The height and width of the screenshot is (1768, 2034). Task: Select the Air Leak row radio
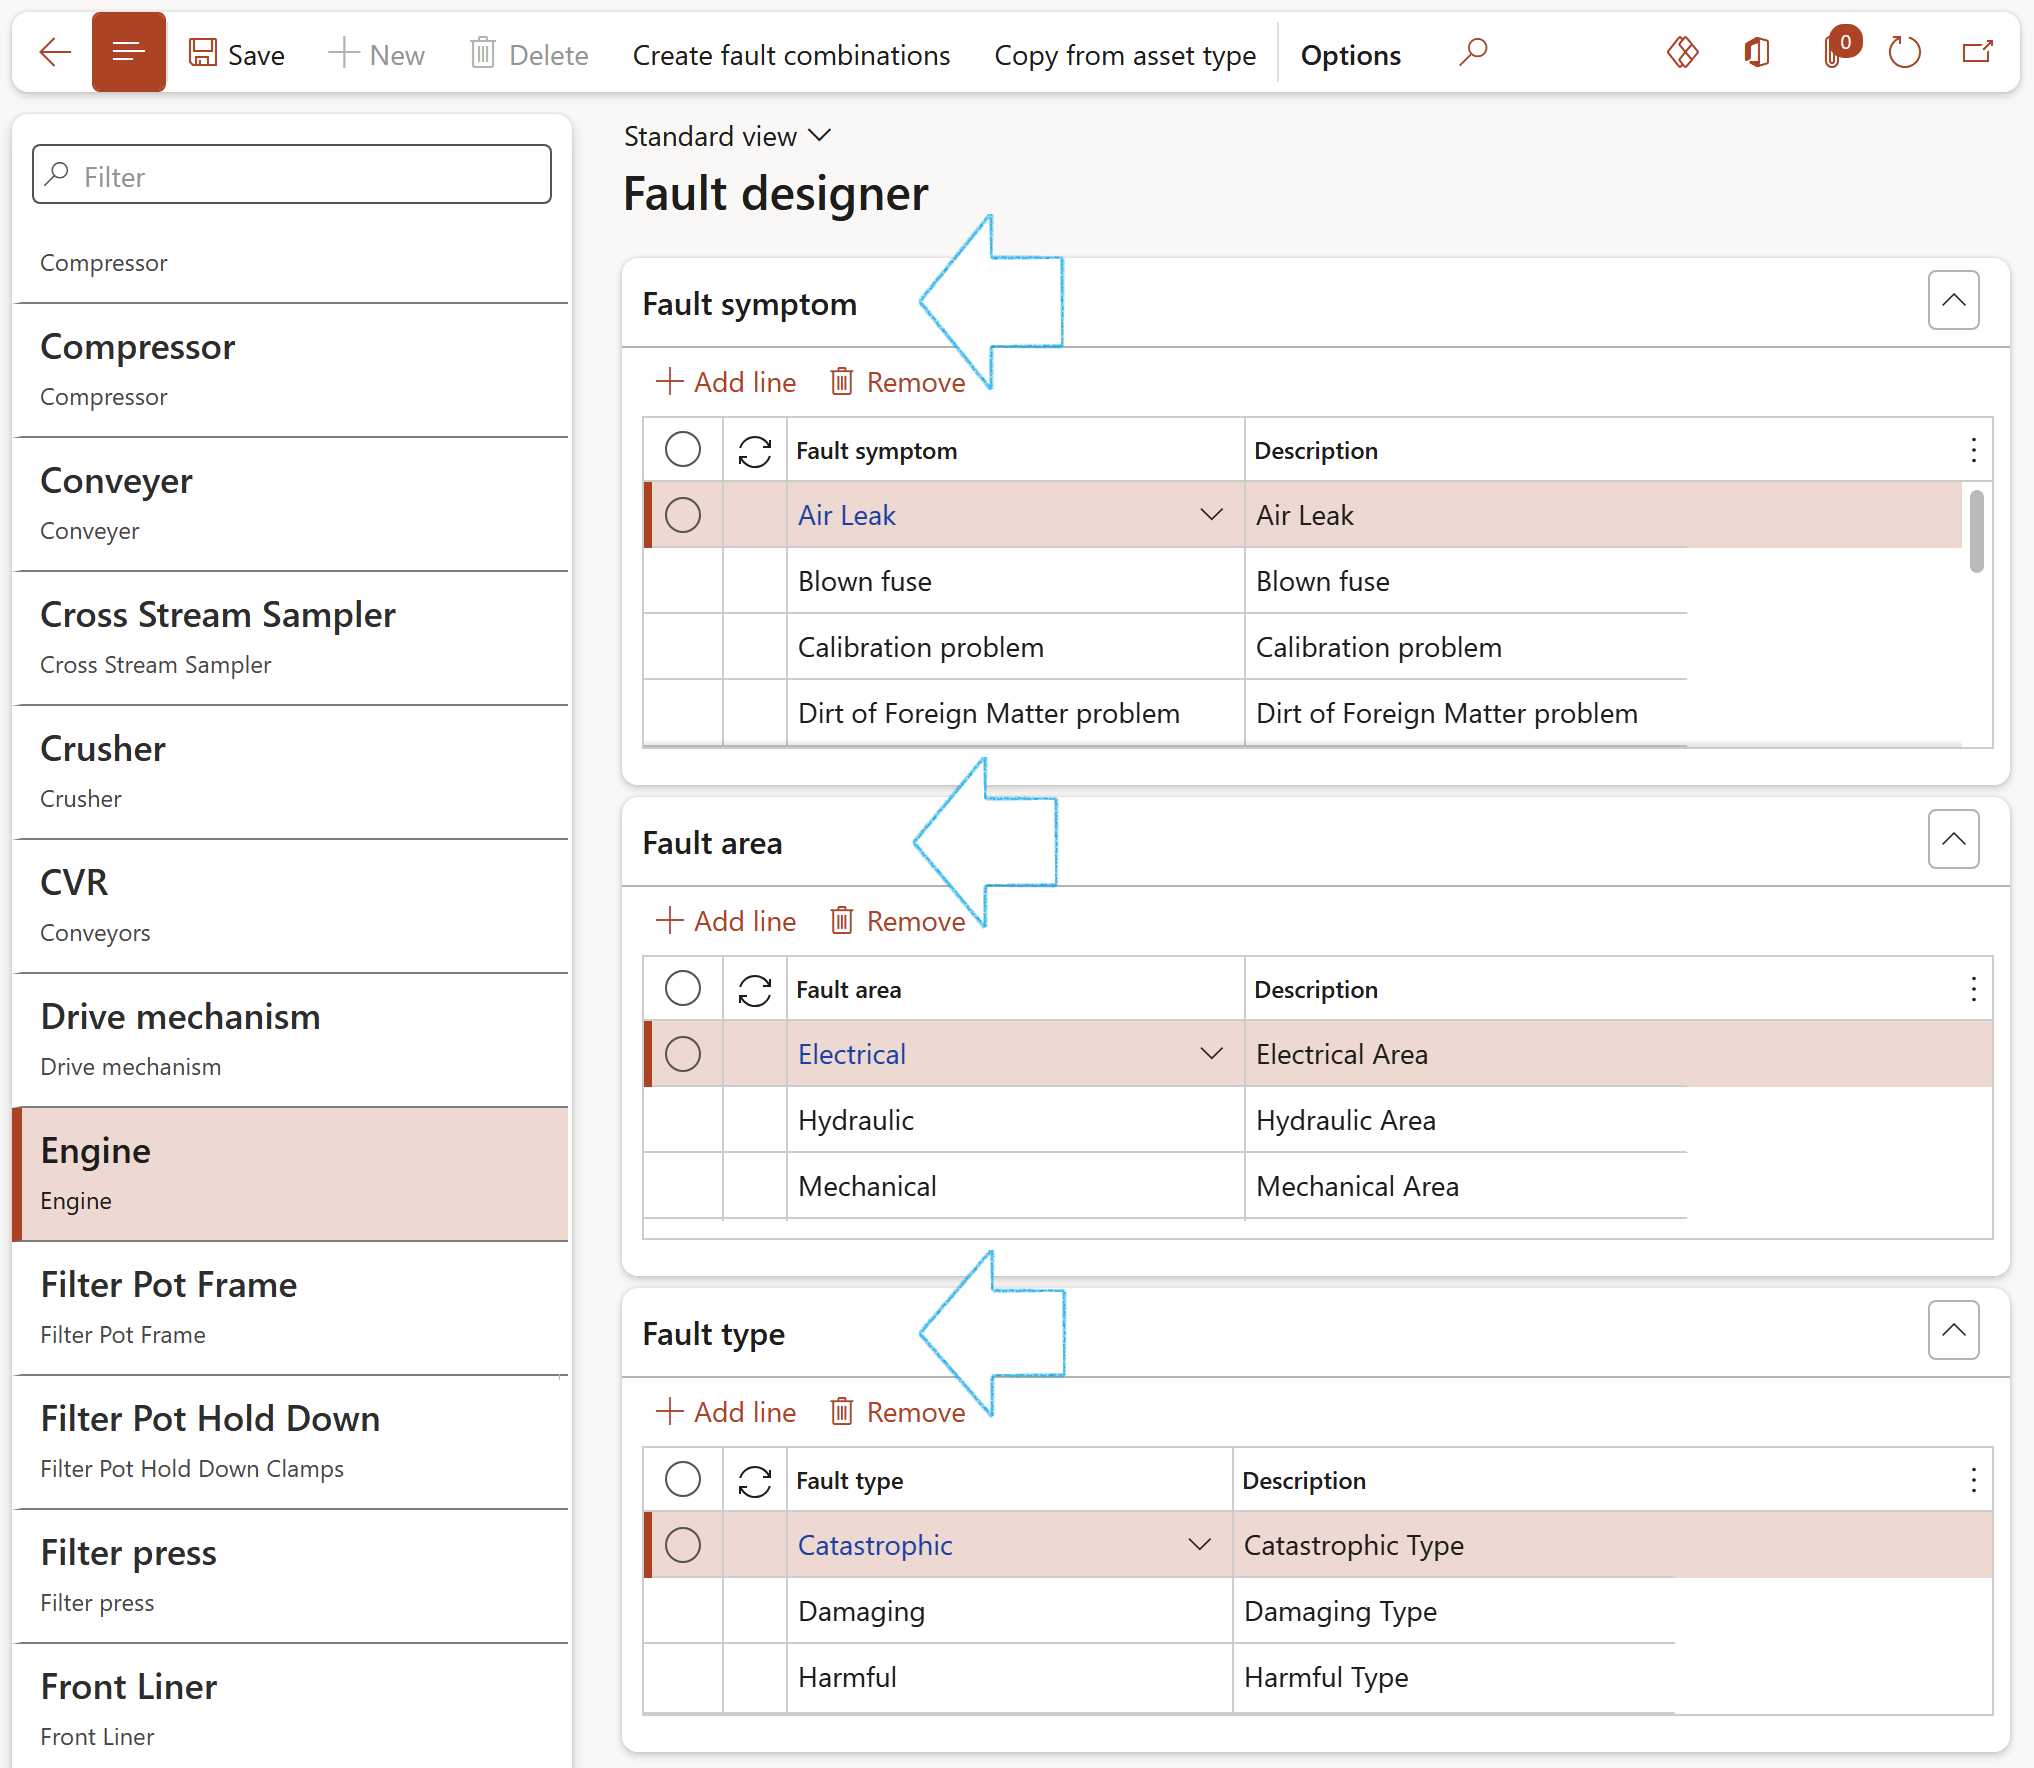click(x=683, y=515)
